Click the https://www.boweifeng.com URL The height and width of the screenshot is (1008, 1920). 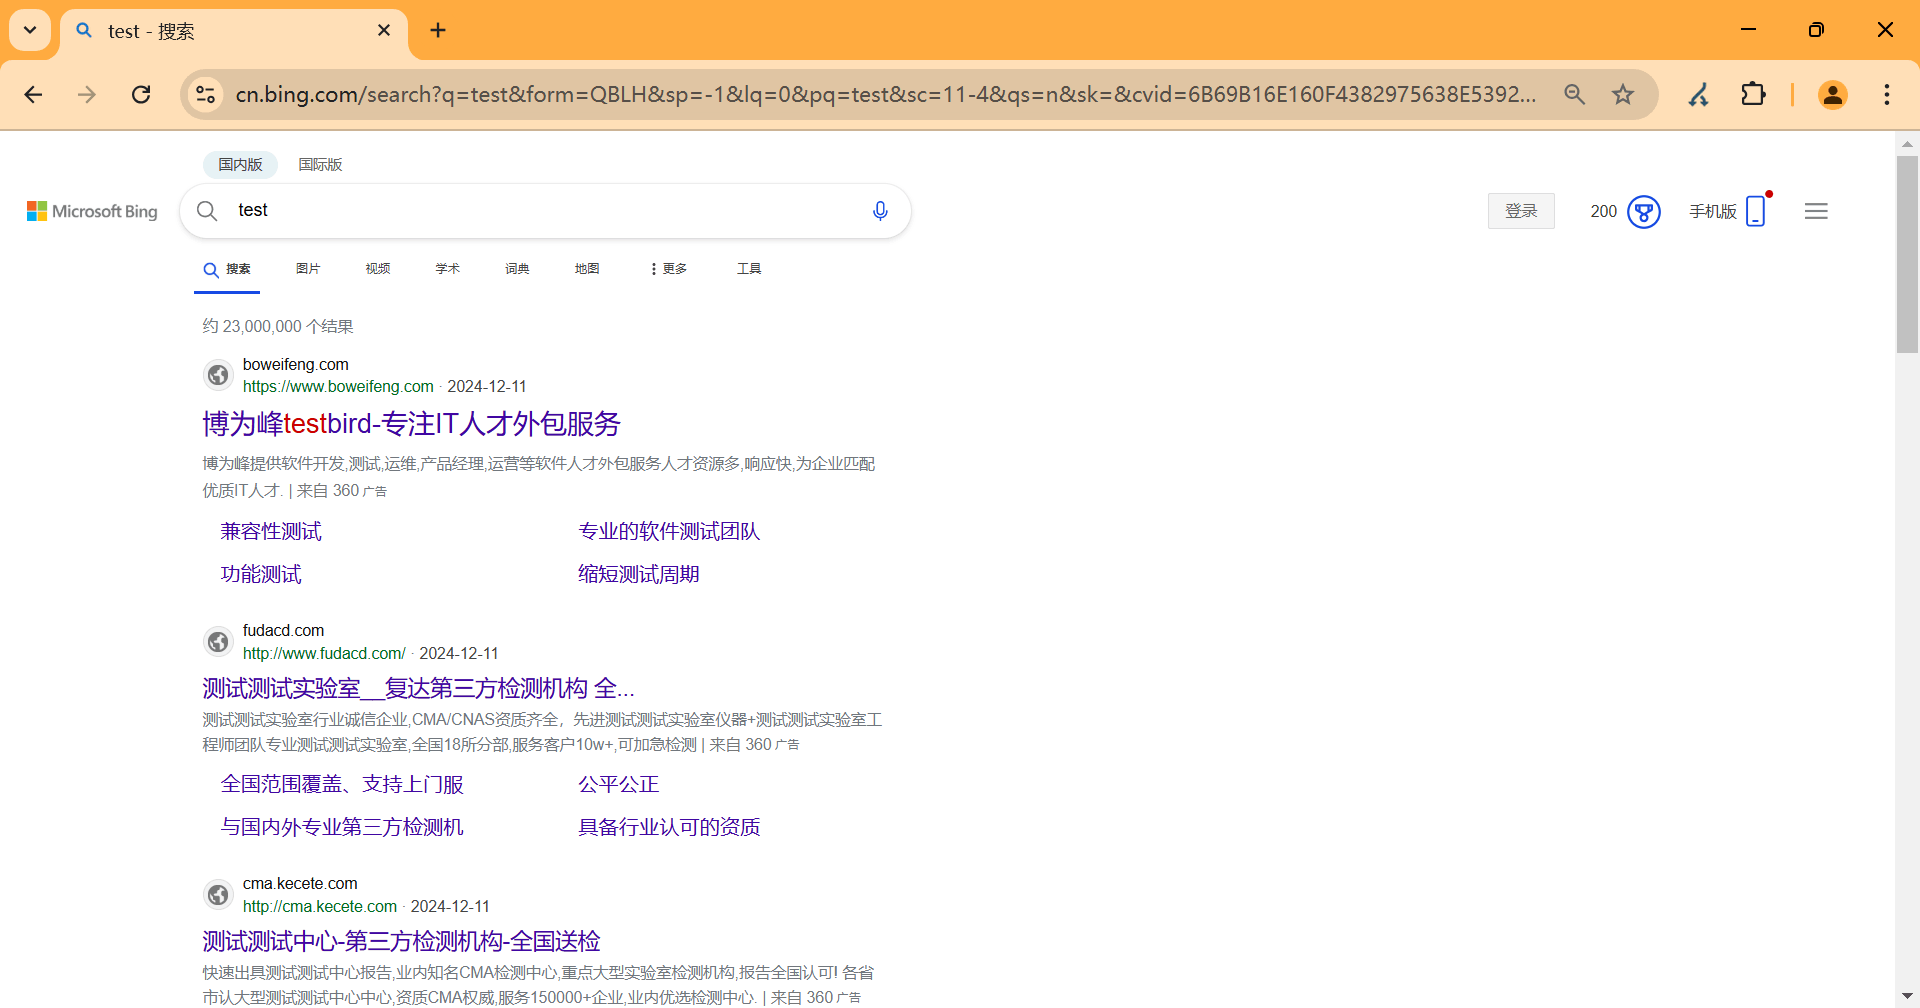point(338,386)
